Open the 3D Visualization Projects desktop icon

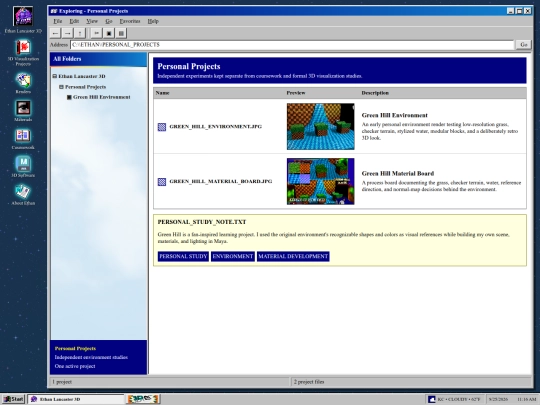(23, 52)
